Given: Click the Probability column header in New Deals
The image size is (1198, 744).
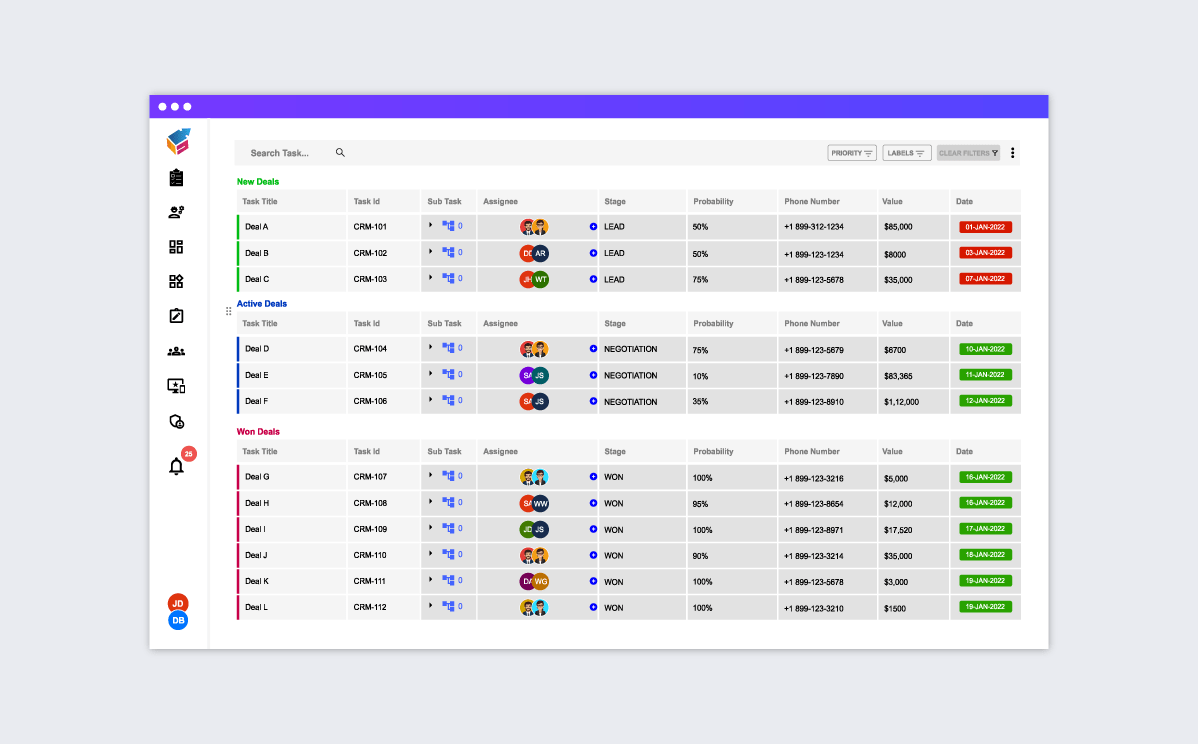Looking at the screenshot, I should pos(713,202).
